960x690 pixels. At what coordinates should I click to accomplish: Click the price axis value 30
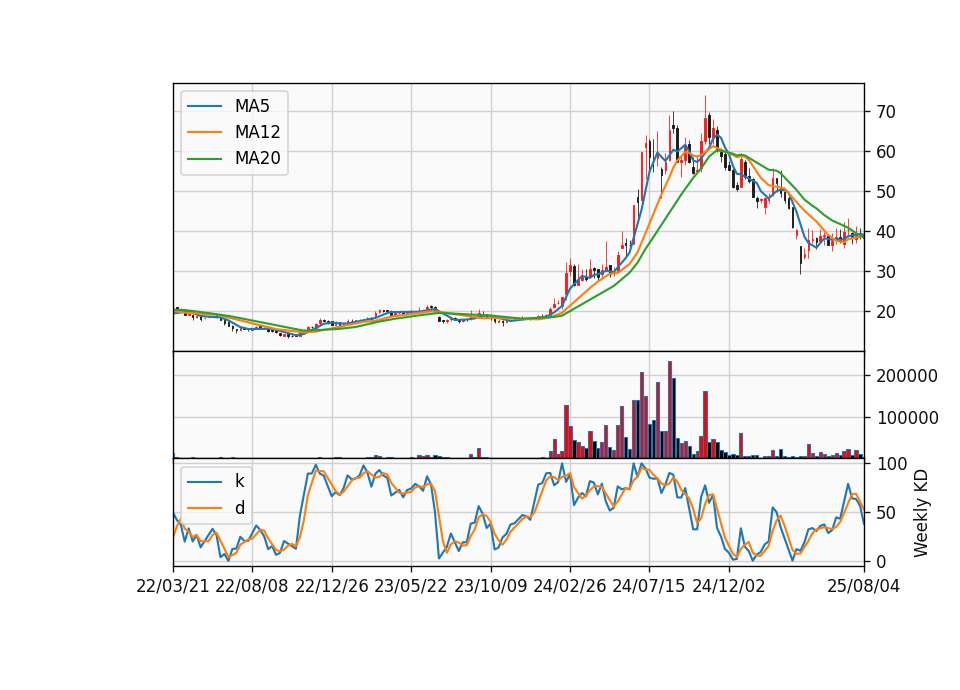tap(886, 272)
